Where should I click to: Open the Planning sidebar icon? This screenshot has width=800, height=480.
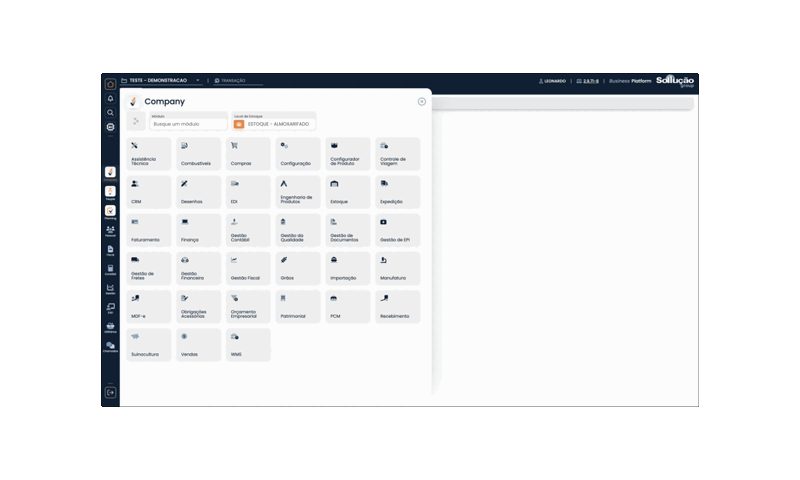[110, 211]
